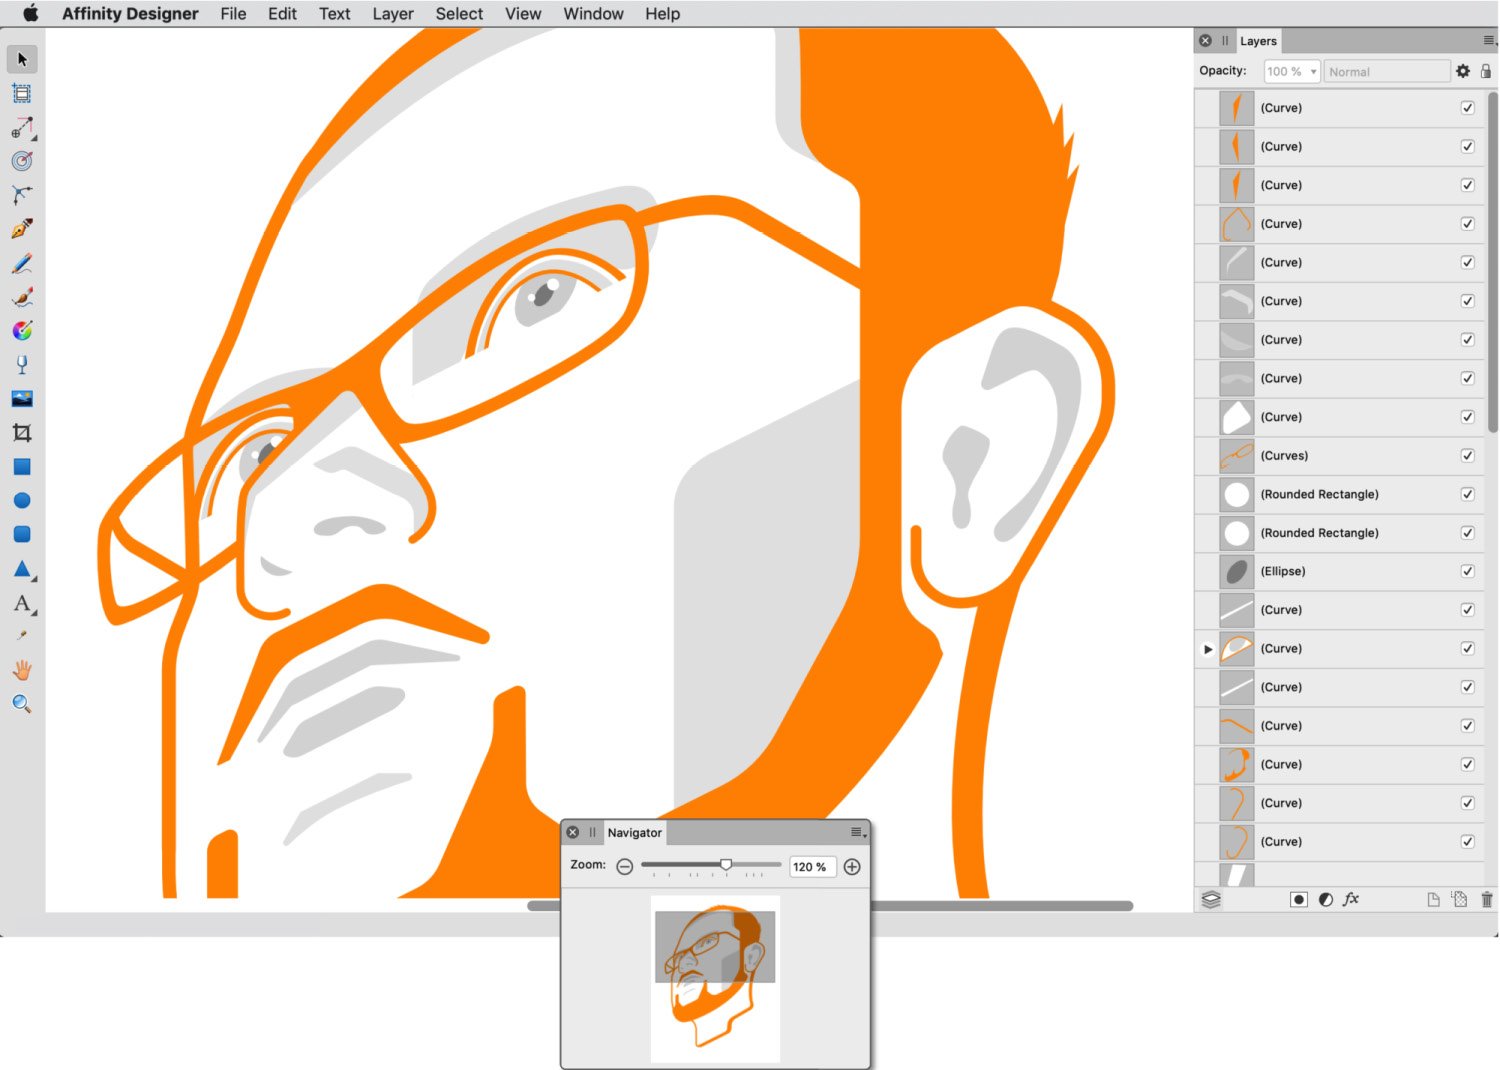Select the Artboard tool
The image size is (1500, 1070).
point(22,93)
